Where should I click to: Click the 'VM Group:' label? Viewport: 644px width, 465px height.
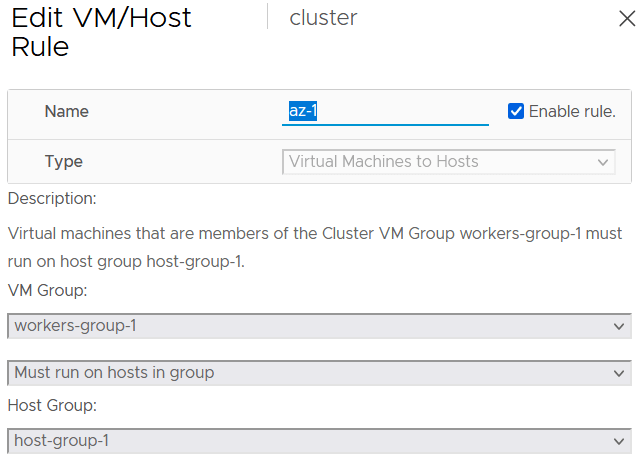click(x=46, y=290)
